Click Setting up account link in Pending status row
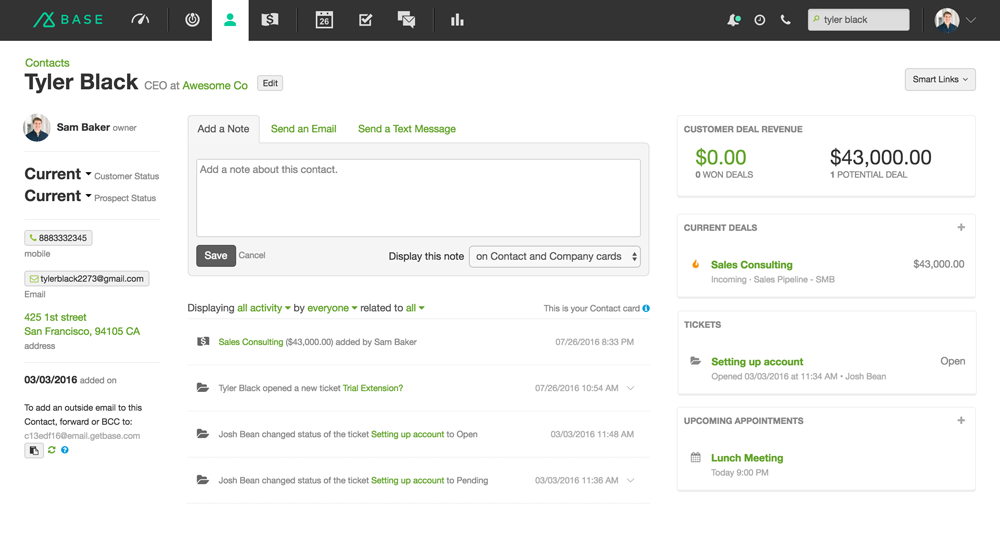 coord(408,480)
